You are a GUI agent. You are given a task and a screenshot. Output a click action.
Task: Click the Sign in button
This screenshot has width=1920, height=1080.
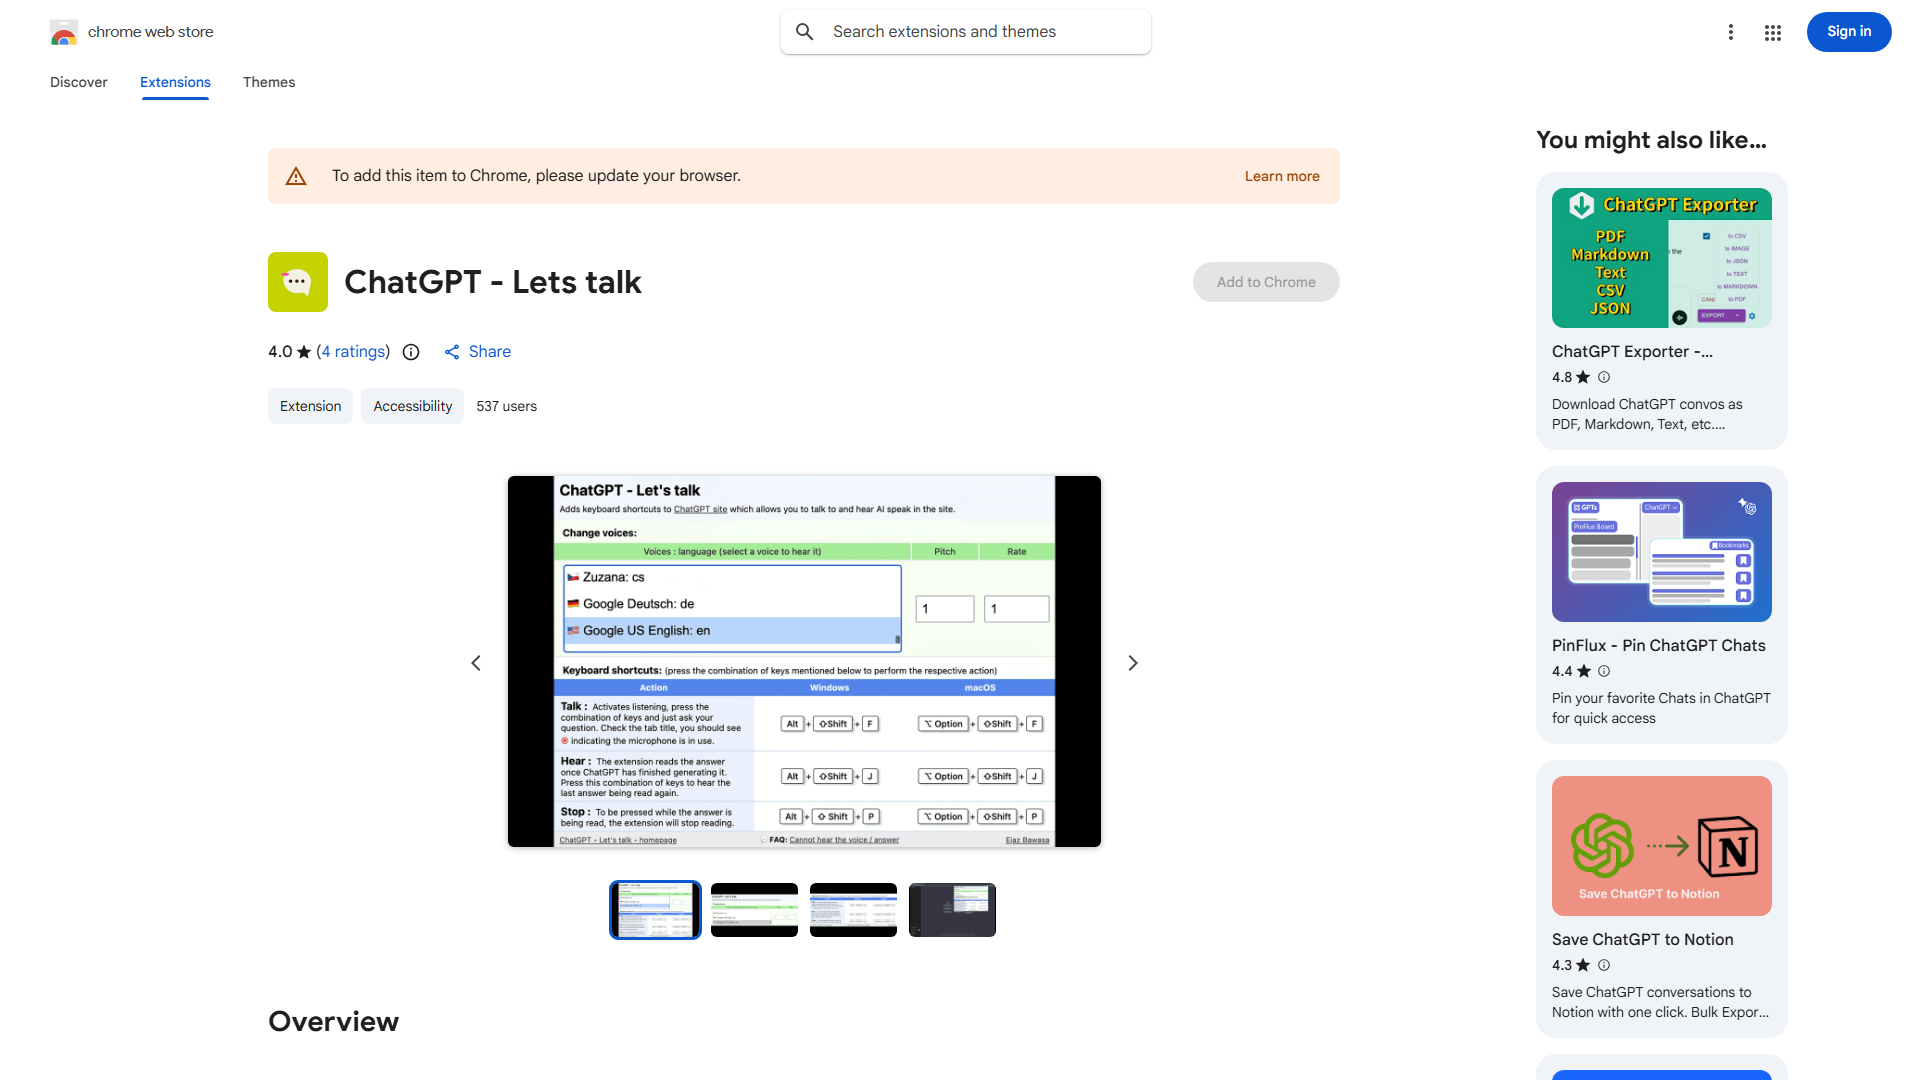click(1848, 31)
